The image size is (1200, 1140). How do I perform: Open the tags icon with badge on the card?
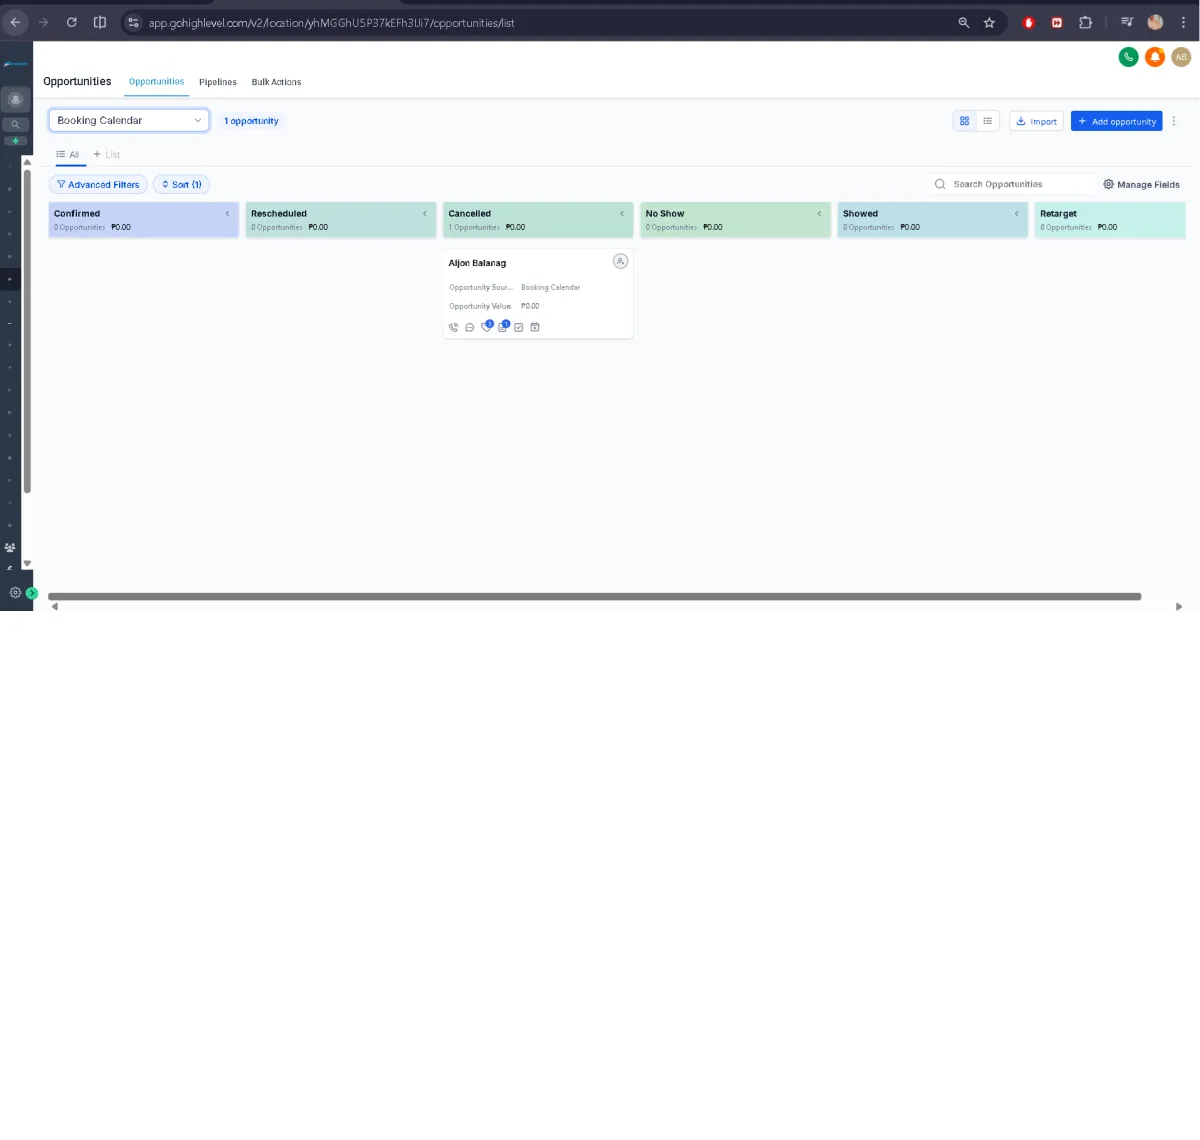pyautogui.click(x=487, y=326)
